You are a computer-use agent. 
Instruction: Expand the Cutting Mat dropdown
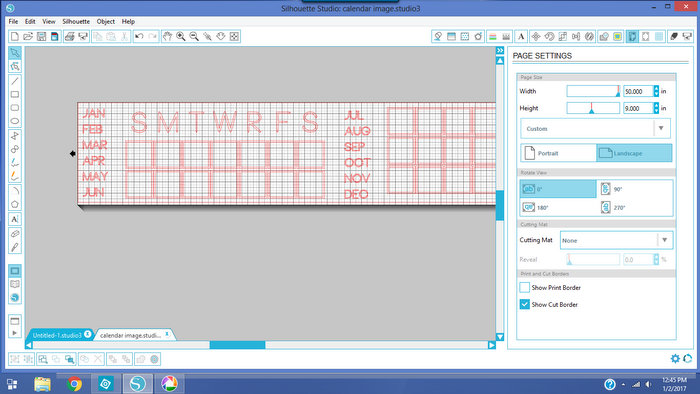[x=616, y=240]
